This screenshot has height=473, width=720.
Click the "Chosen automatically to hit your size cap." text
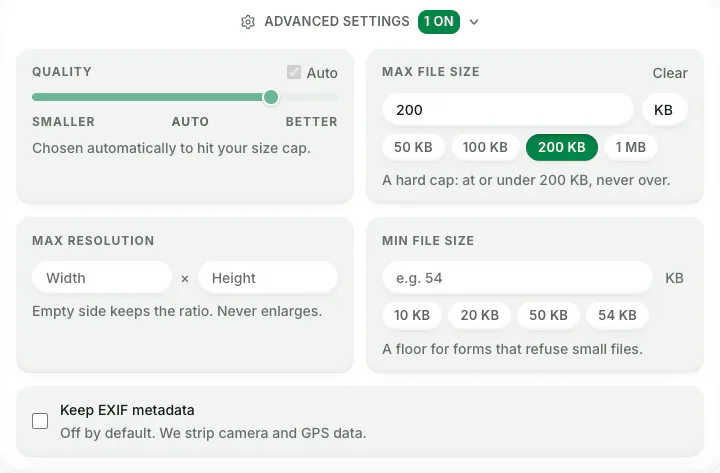pos(171,148)
